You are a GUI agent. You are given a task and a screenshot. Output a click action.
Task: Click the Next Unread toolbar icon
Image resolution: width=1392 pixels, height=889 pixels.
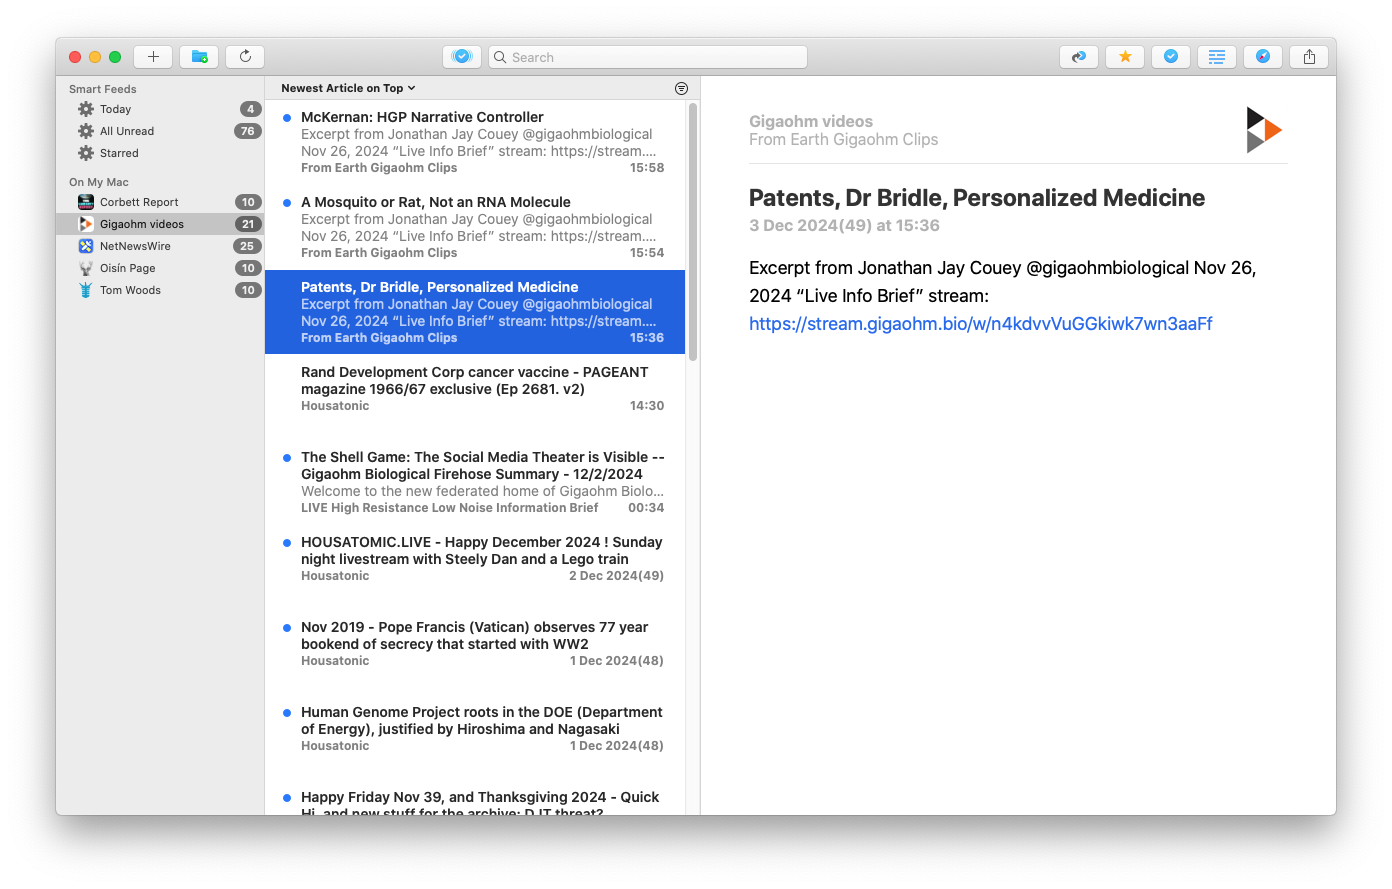pos(1079,57)
